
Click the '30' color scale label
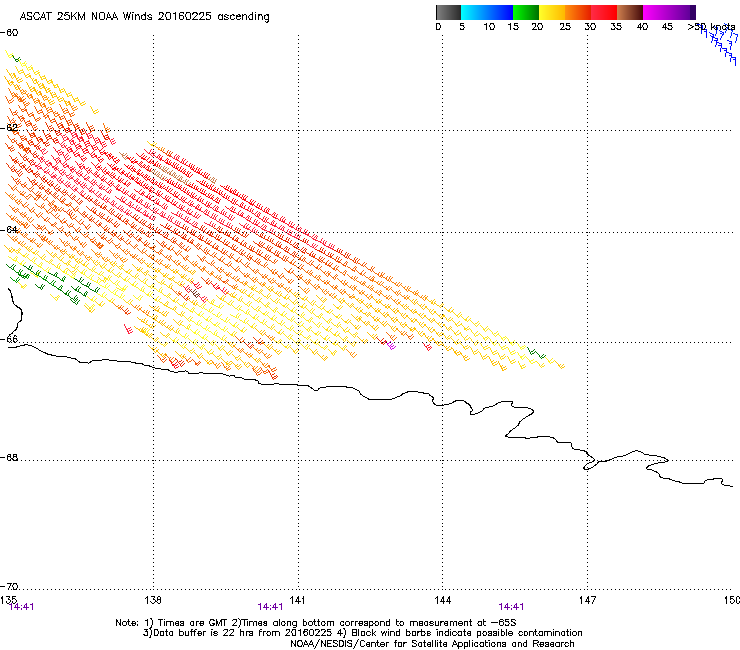coord(590,27)
